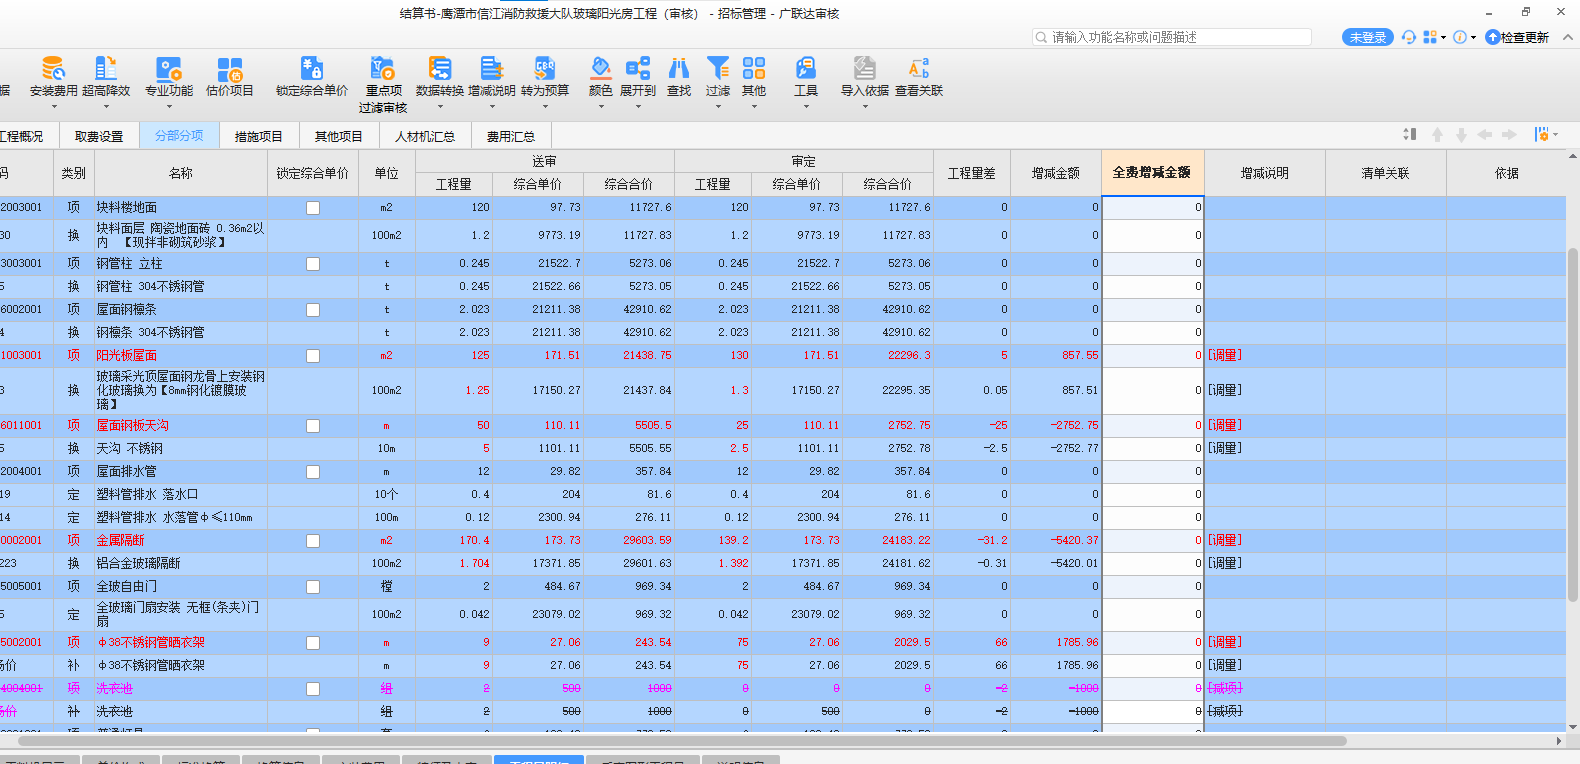Expand the 颜色 dropdown arrow
Image resolution: width=1580 pixels, height=764 pixels.
tap(600, 106)
